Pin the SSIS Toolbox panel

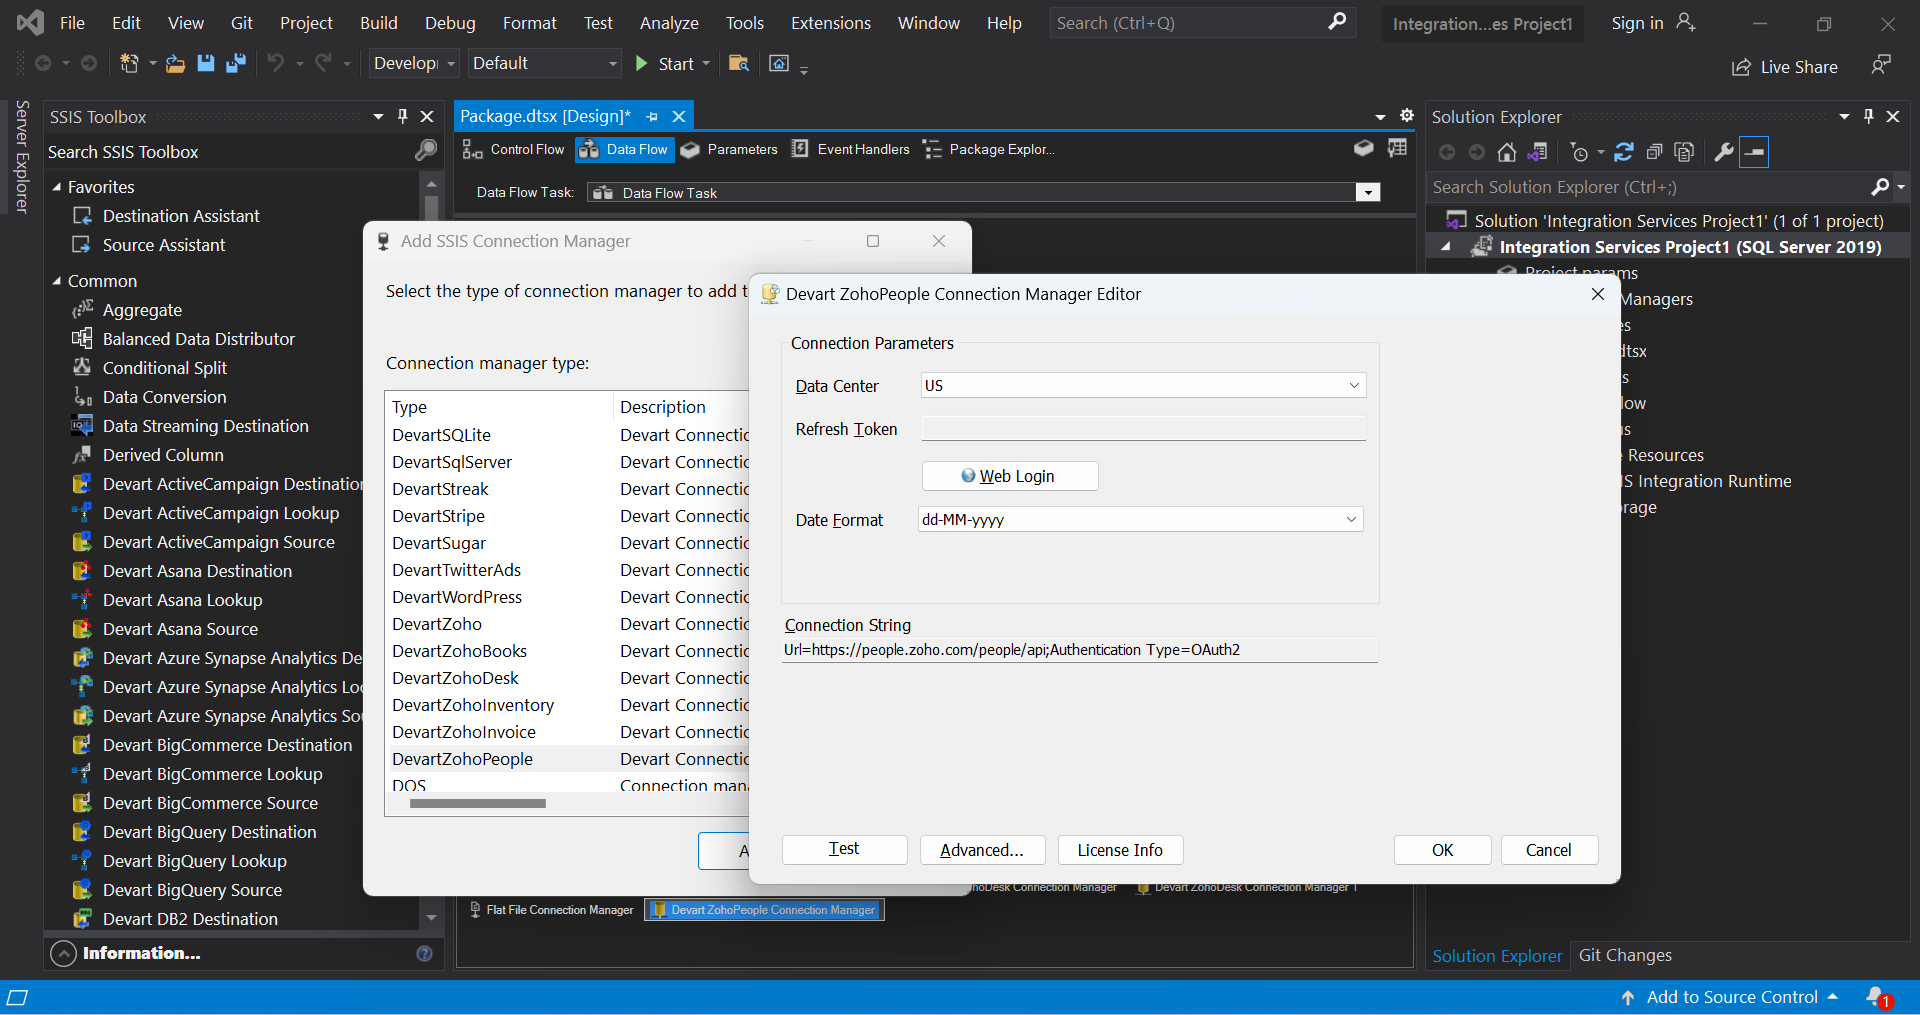(x=402, y=116)
